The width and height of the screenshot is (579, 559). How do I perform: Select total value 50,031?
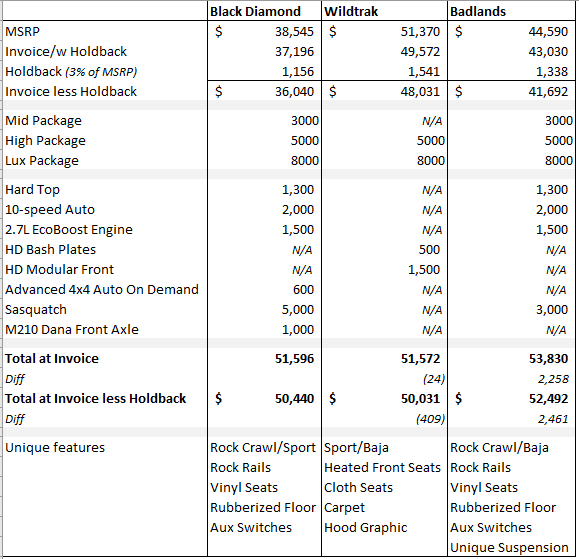(x=420, y=399)
